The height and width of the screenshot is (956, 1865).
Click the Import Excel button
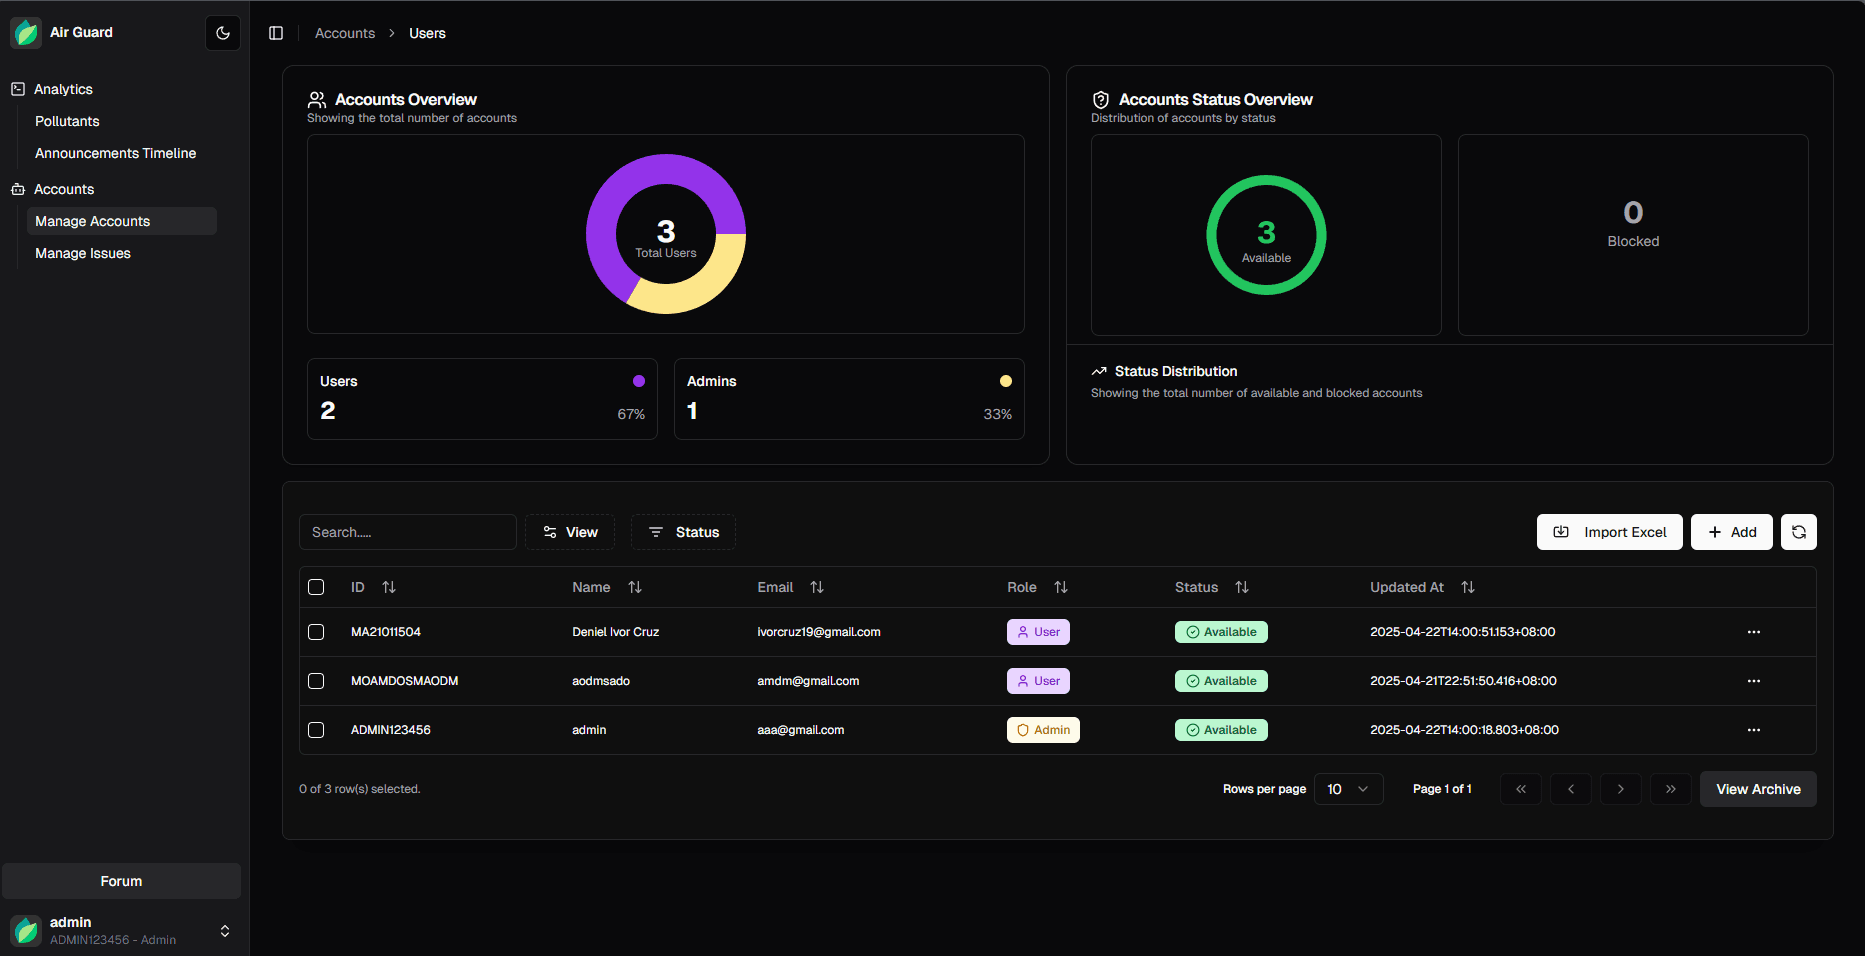(x=1610, y=532)
